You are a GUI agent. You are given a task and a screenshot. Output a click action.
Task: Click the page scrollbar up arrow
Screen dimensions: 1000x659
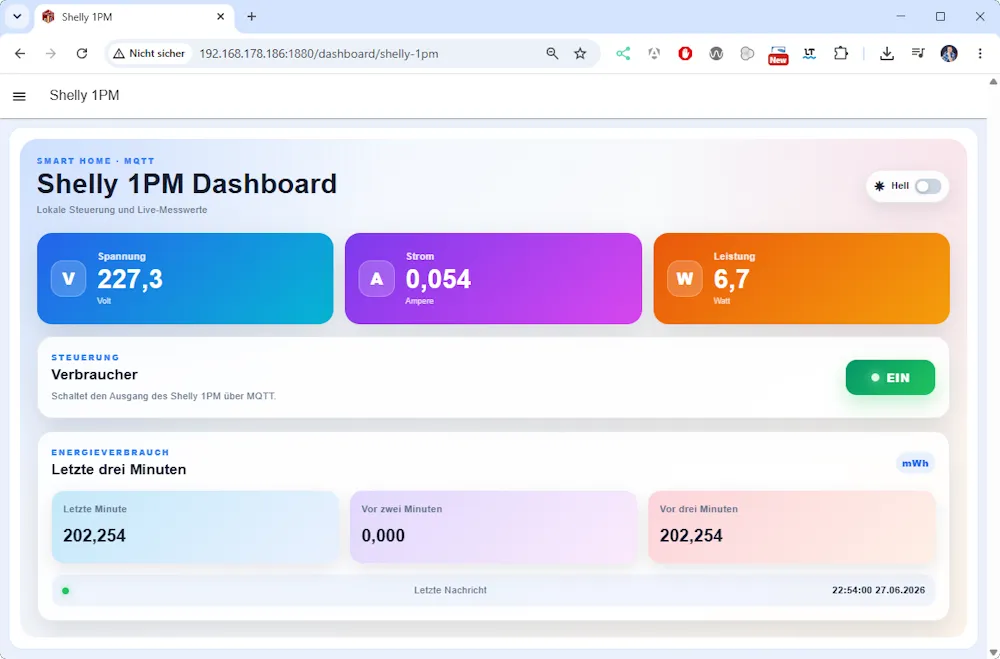993,82
